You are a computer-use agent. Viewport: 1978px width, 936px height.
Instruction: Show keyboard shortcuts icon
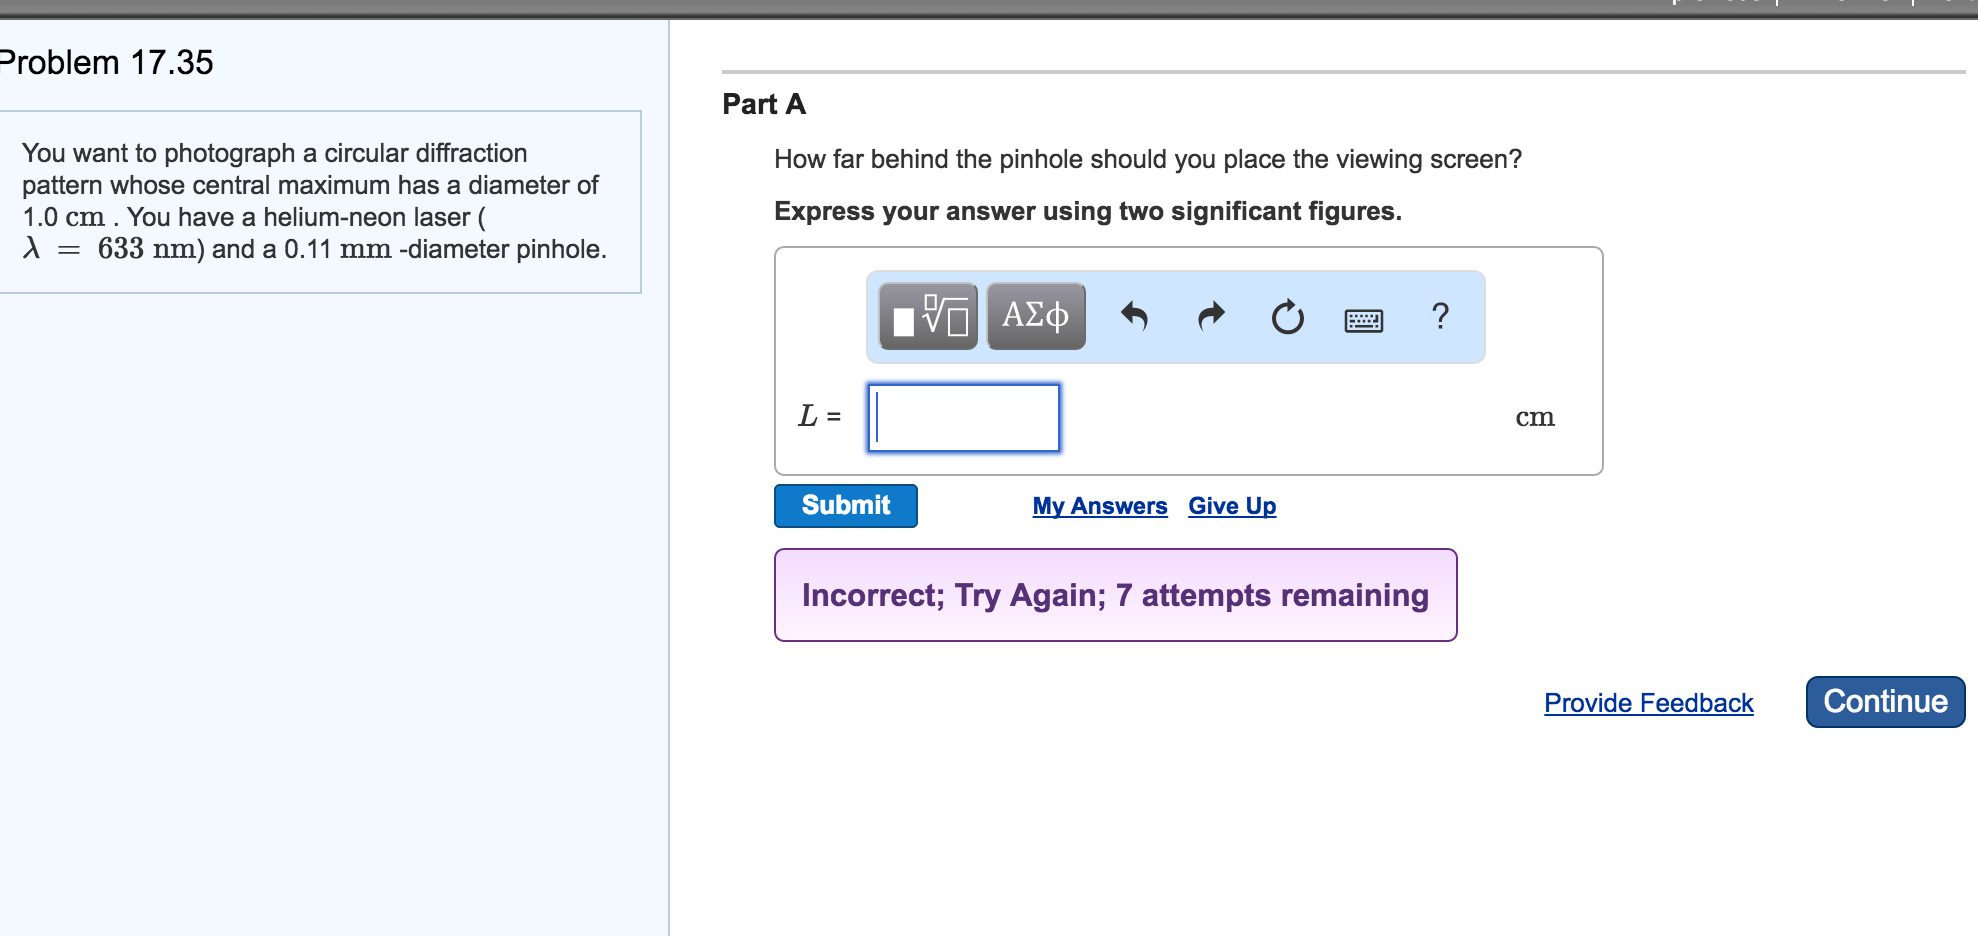[x=1364, y=320]
